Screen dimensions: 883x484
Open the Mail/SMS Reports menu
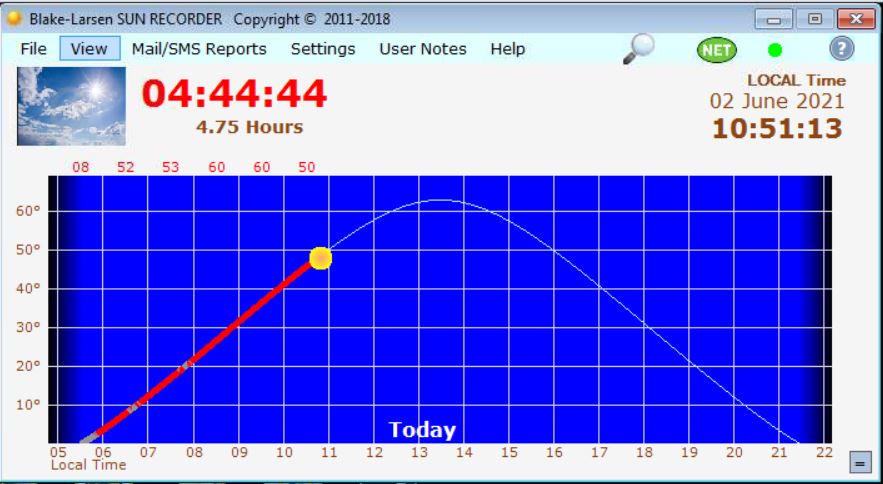click(199, 49)
